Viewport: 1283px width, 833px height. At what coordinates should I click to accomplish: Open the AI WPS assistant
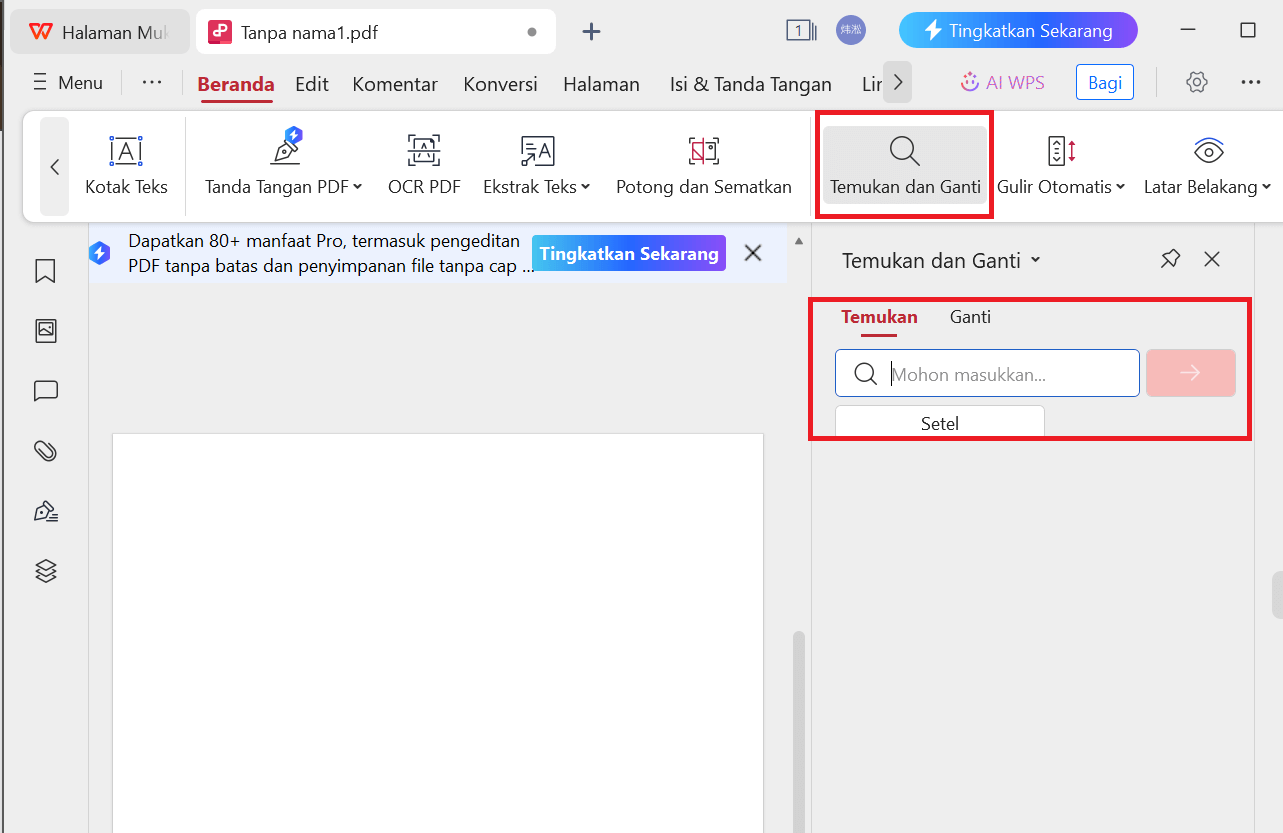pyautogui.click(x=1002, y=82)
